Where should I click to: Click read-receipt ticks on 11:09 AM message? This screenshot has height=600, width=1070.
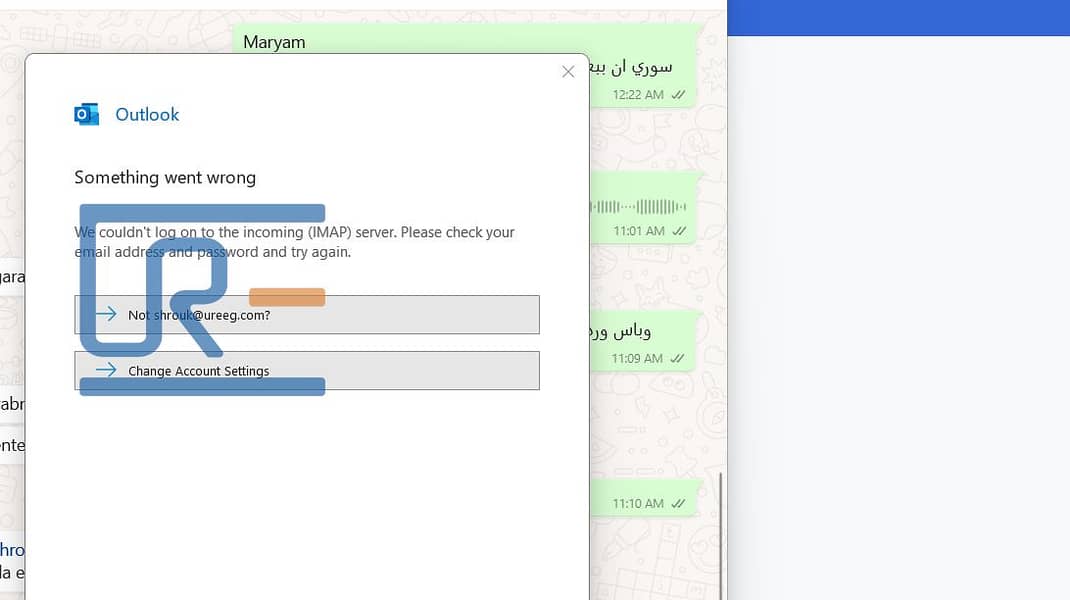tap(677, 358)
